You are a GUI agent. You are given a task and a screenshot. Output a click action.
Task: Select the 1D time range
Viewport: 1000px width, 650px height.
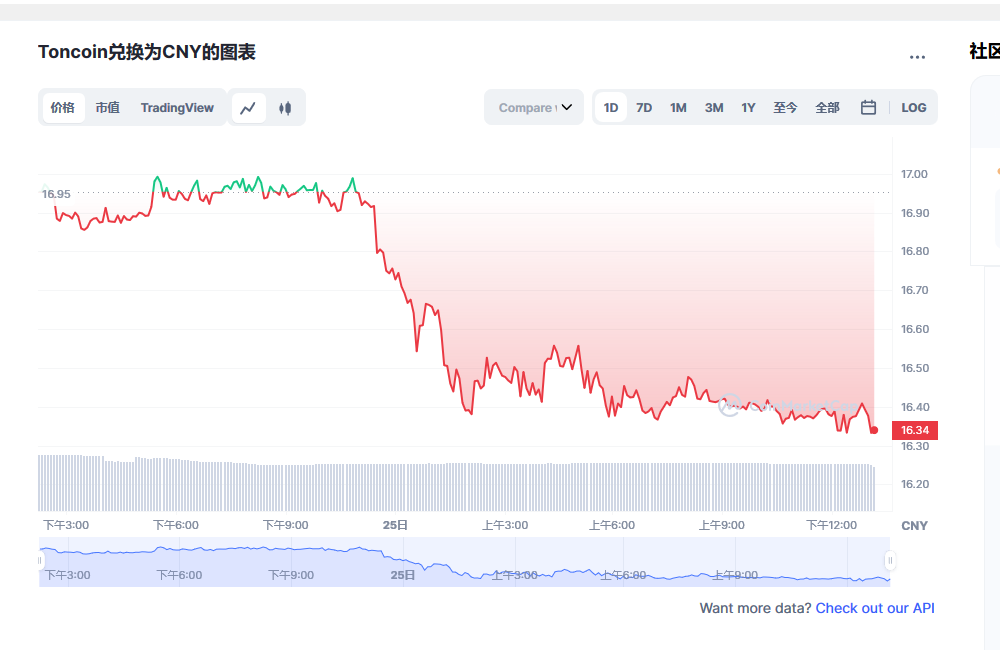(x=611, y=108)
